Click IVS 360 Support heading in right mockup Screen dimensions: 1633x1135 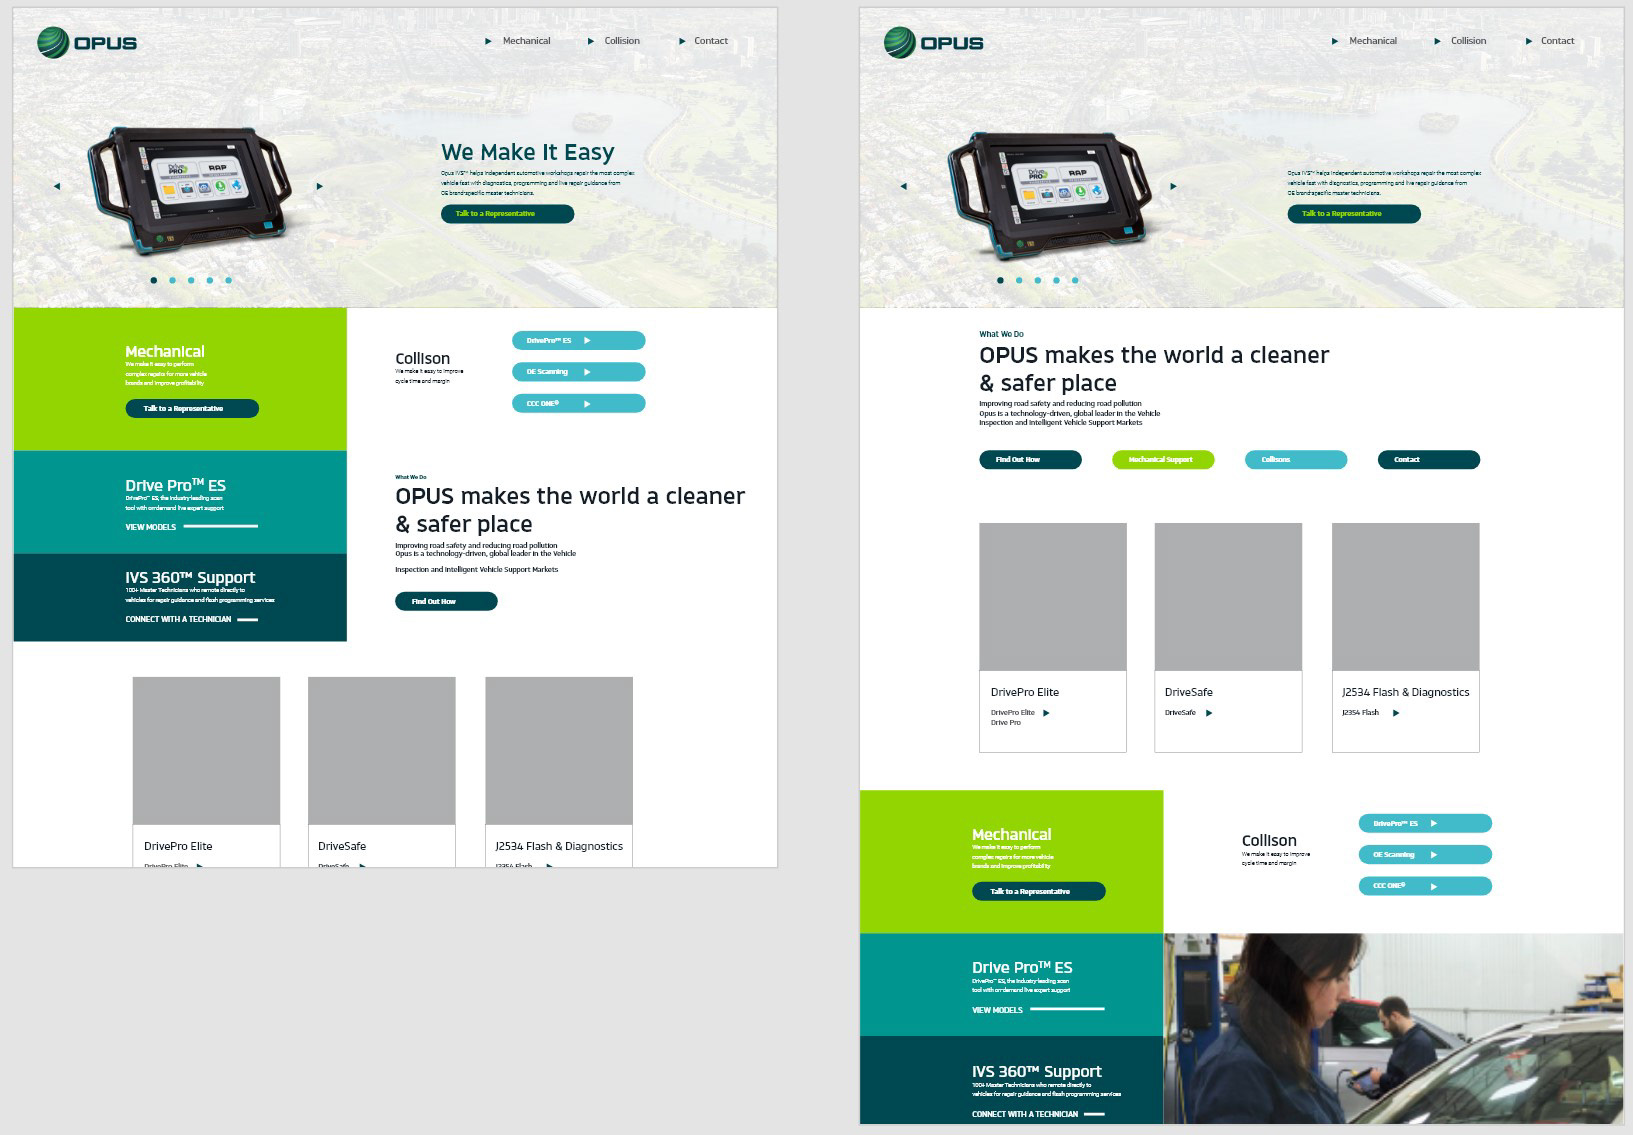1037,1071
